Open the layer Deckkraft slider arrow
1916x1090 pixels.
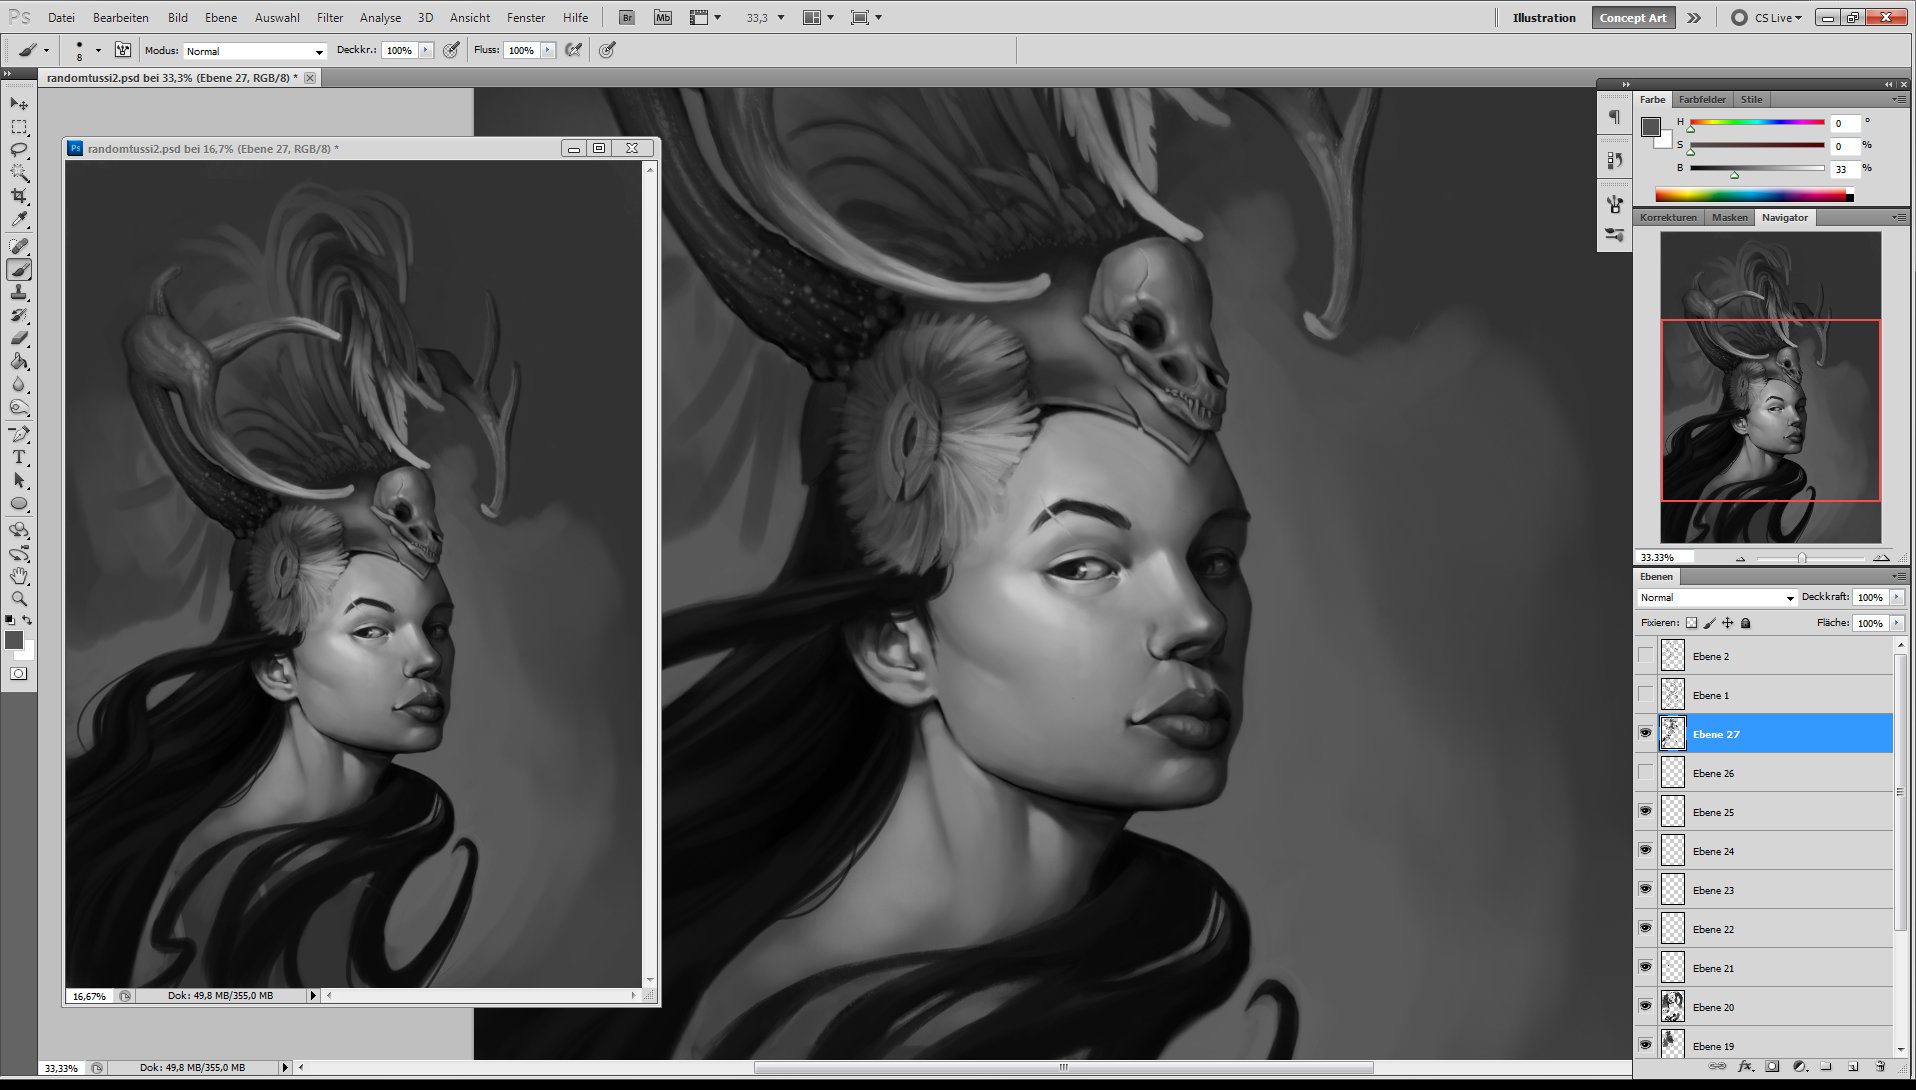(x=1896, y=597)
